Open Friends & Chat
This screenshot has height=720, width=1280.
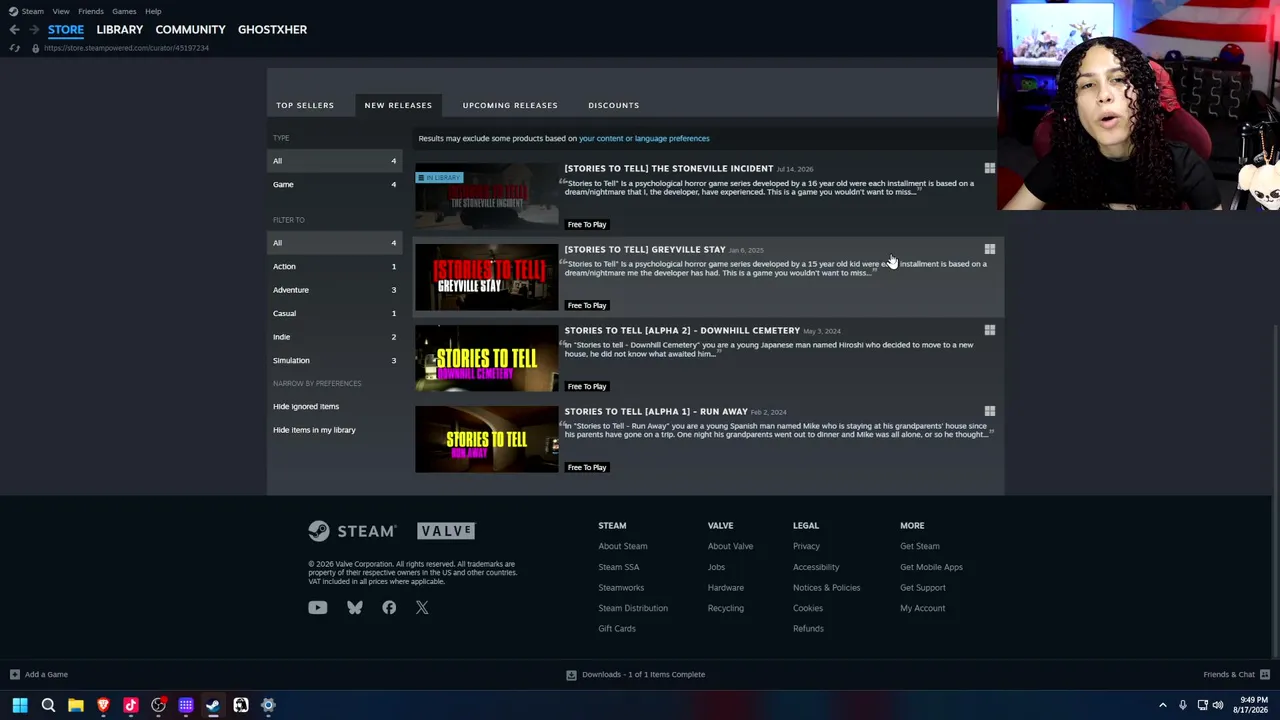[x=1236, y=675]
